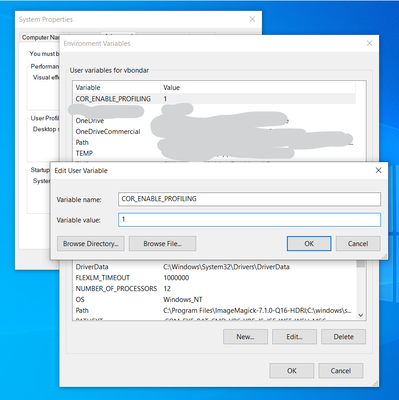Viewport: 399px width, 400px height.
Task: Cancel the Edit User Variable dialog
Action: click(x=358, y=244)
